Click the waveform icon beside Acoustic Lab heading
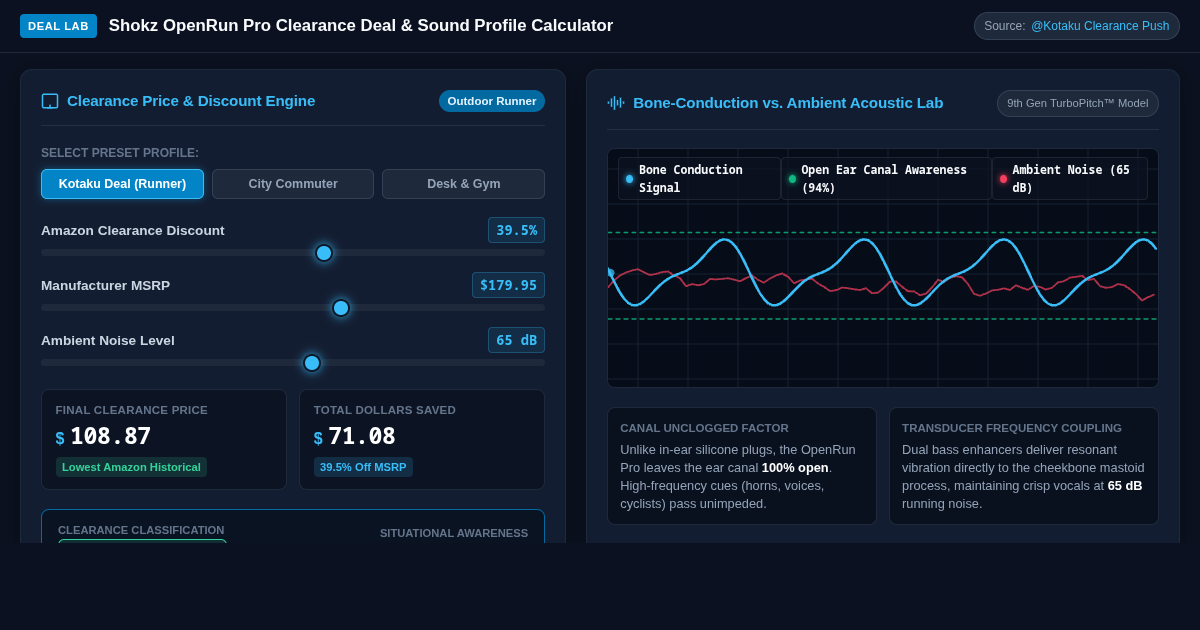 point(616,102)
